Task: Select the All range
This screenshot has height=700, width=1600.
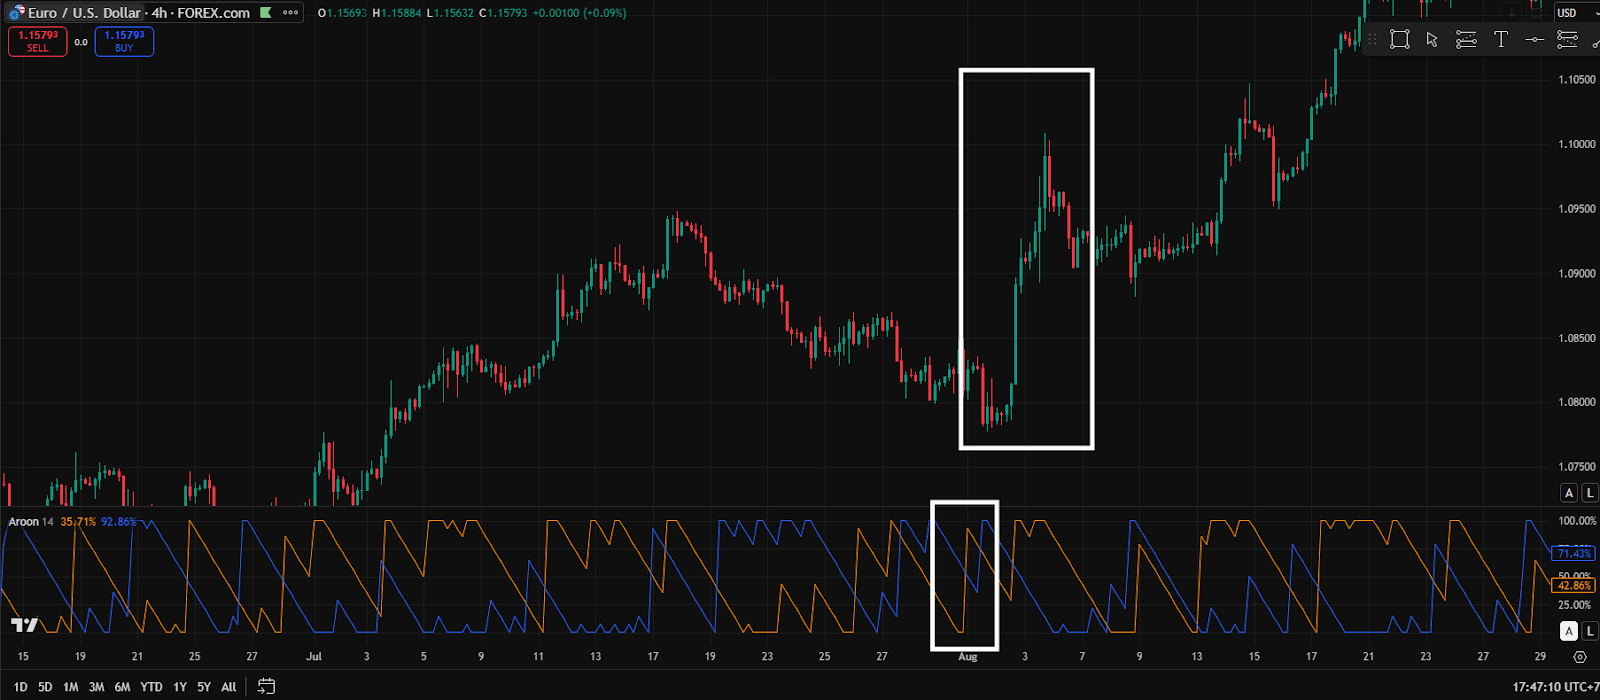Action: [229, 687]
